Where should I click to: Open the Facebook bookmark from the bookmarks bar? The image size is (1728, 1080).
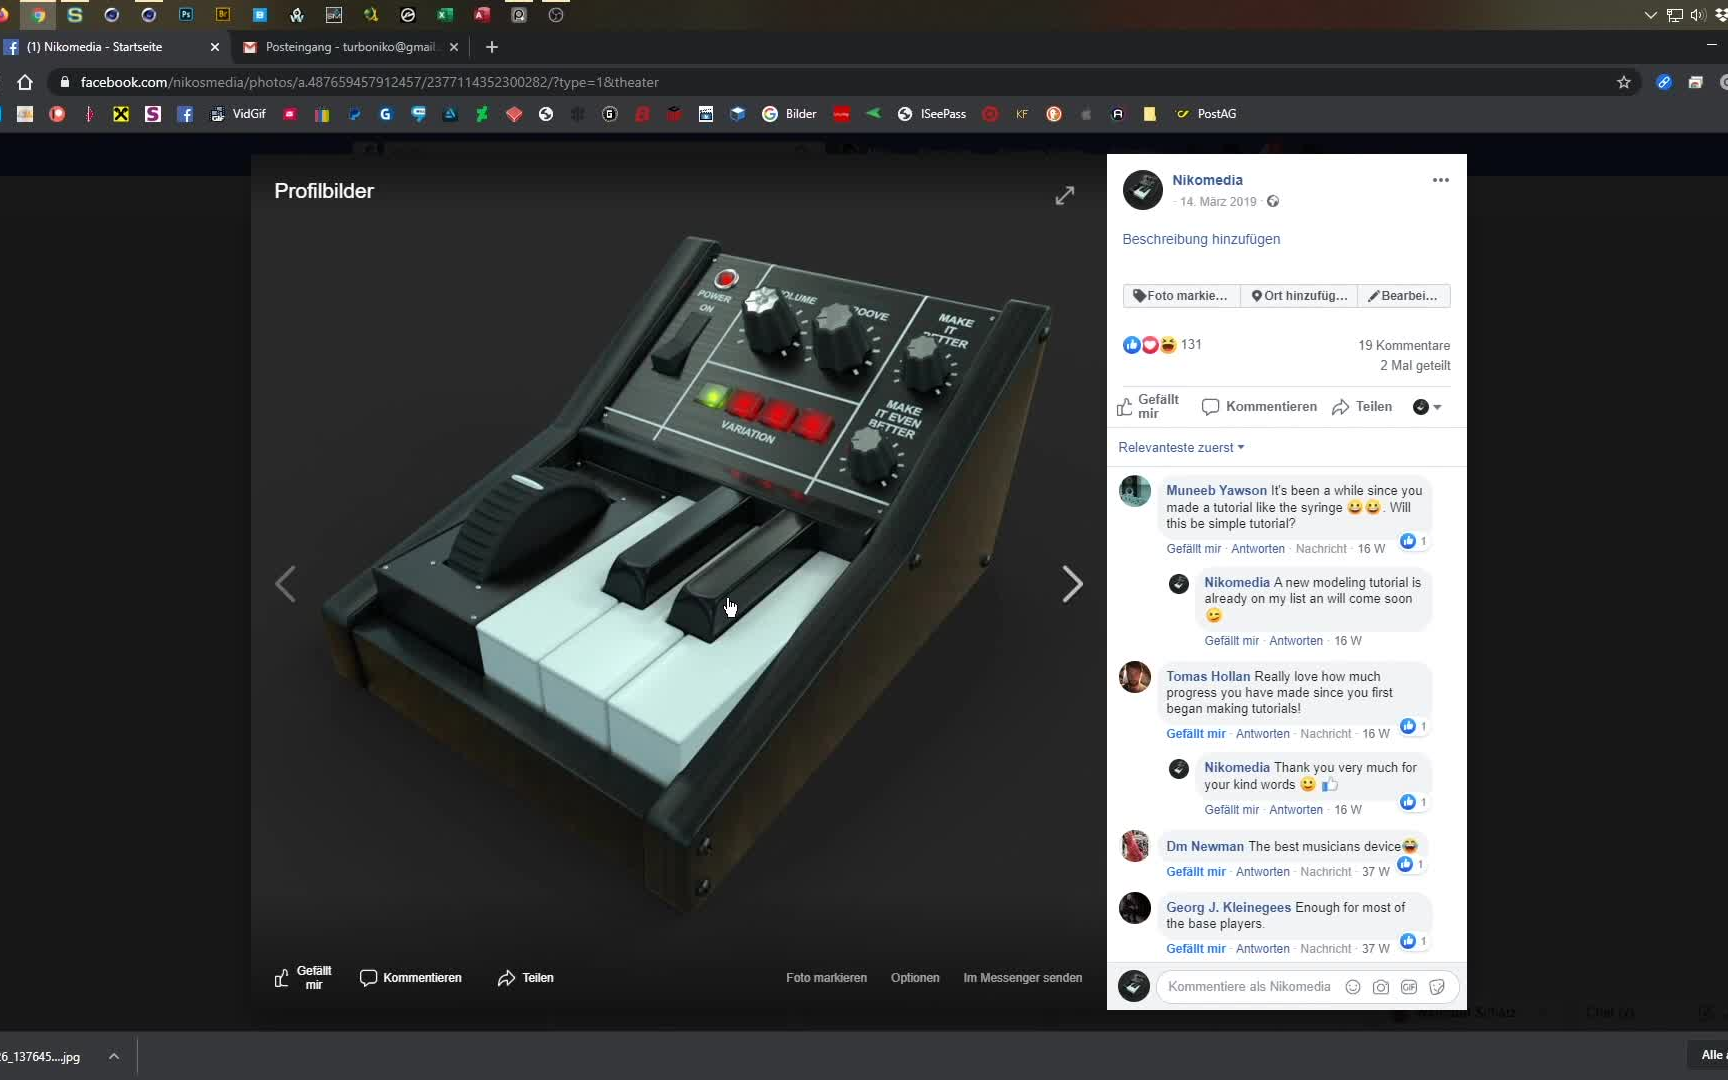click(184, 114)
